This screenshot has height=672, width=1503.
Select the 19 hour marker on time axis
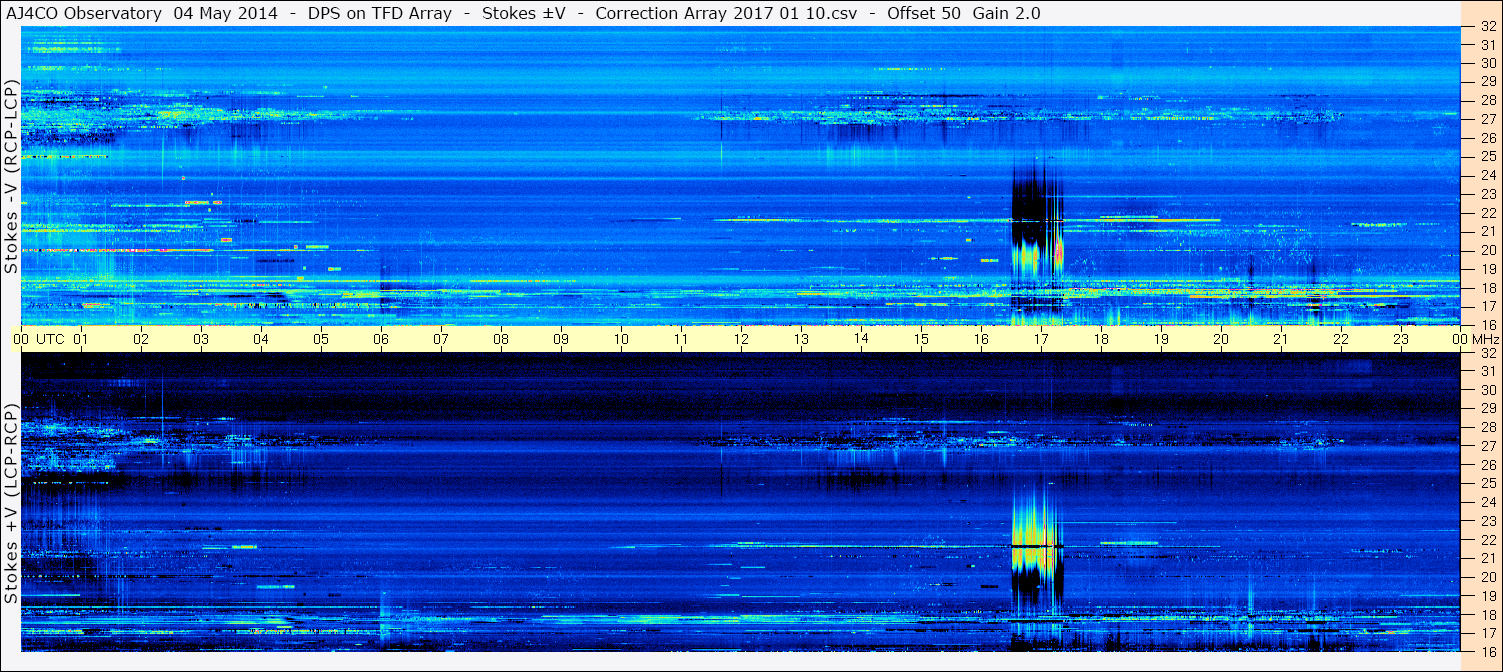1161,339
